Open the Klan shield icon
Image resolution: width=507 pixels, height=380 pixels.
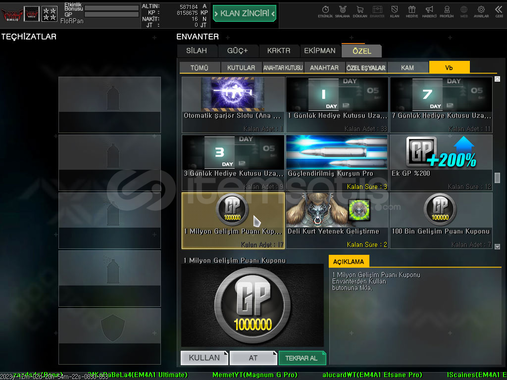tap(394, 12)
